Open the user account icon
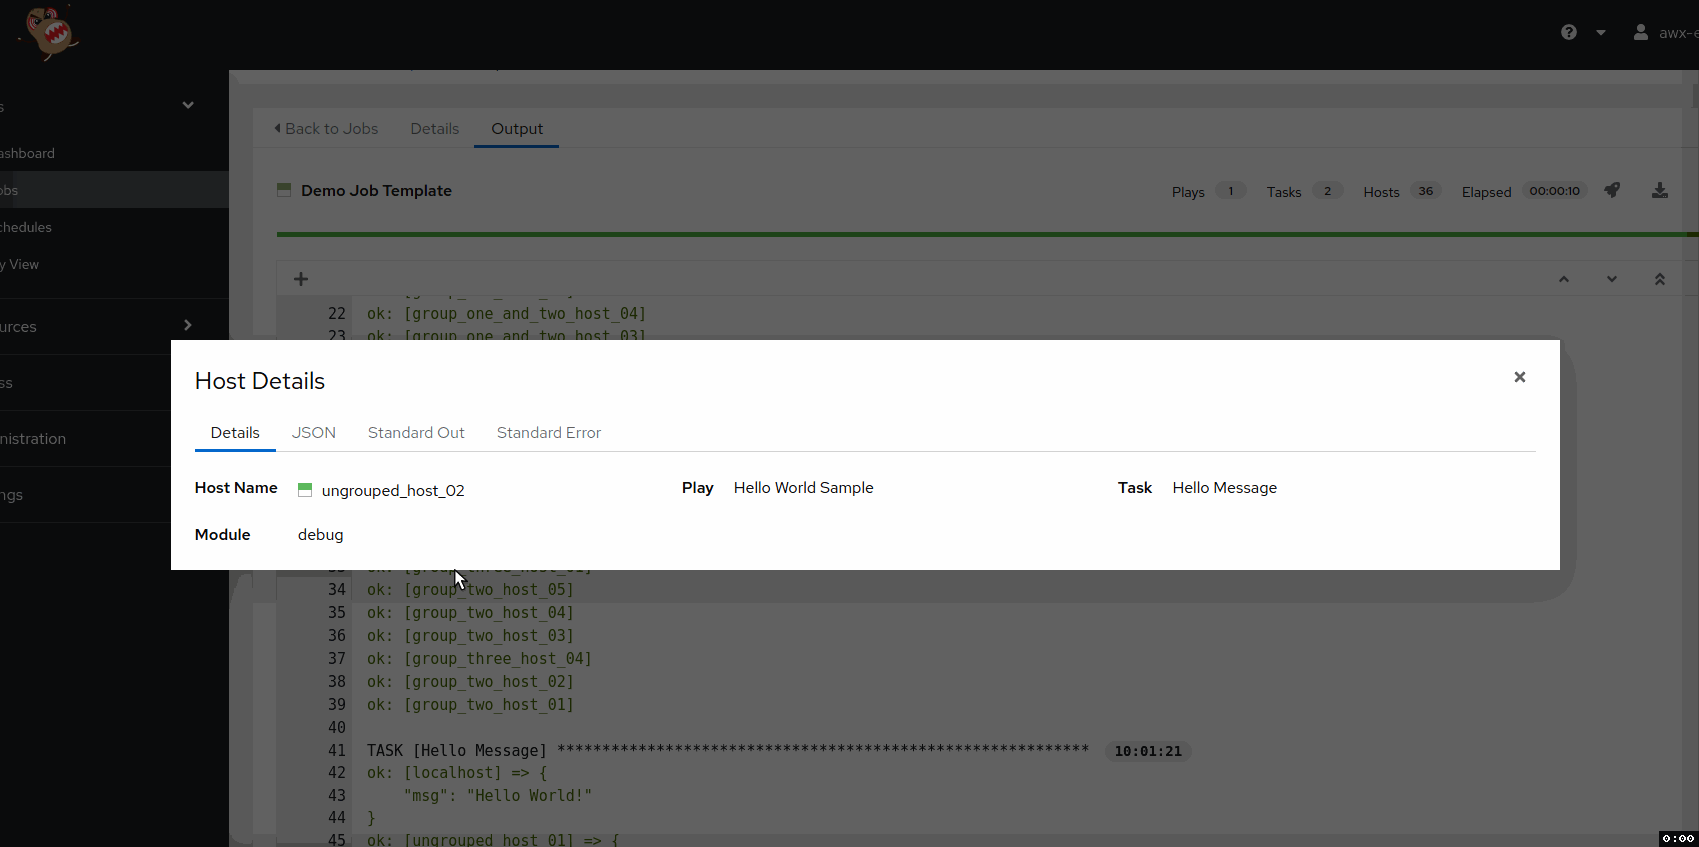The width and height of the screenshot is (1699, 847). click(1641, 32)
